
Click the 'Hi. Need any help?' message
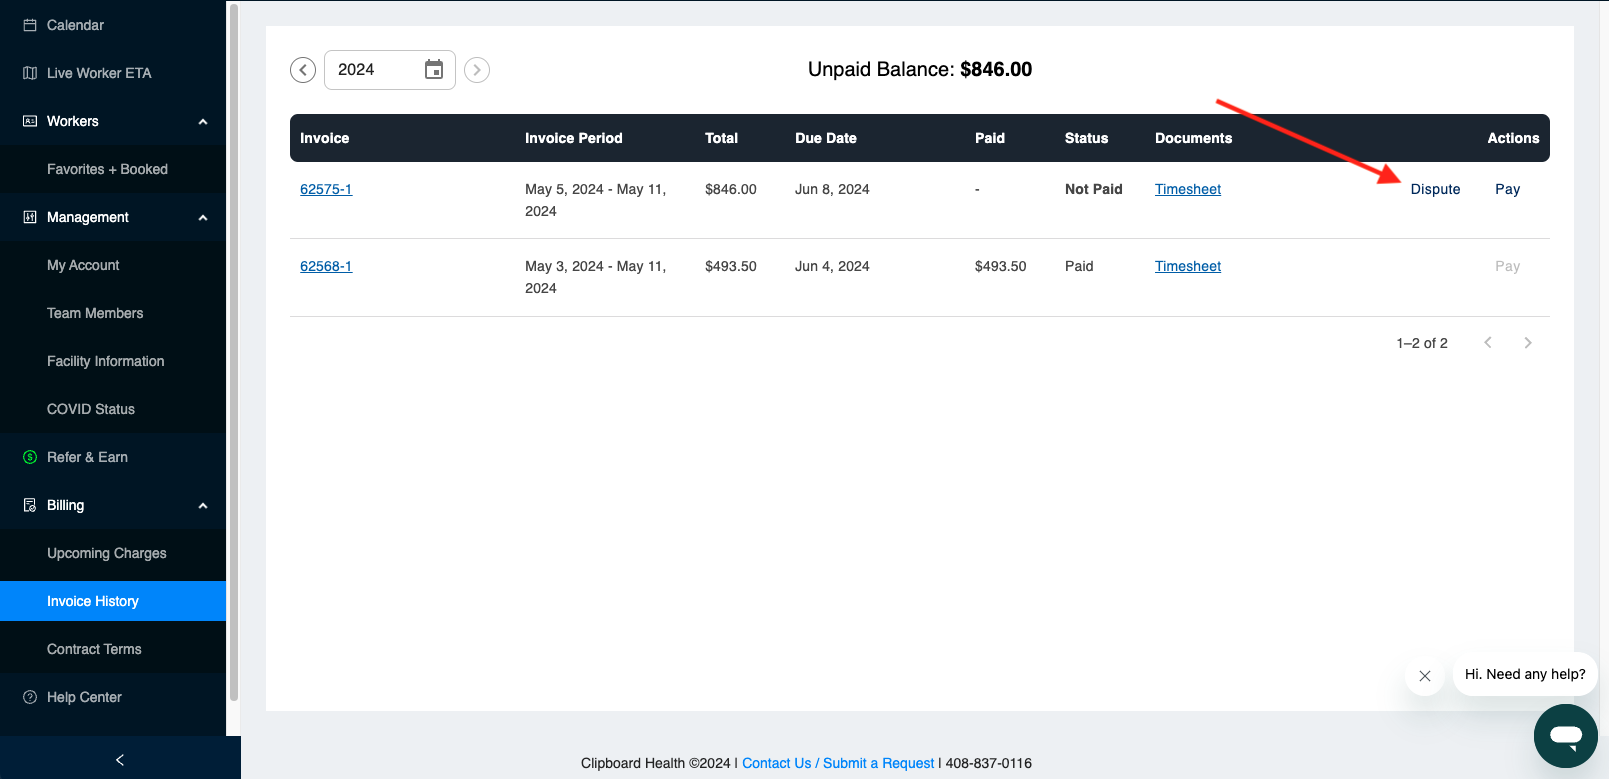click(x=1525, y=674)
